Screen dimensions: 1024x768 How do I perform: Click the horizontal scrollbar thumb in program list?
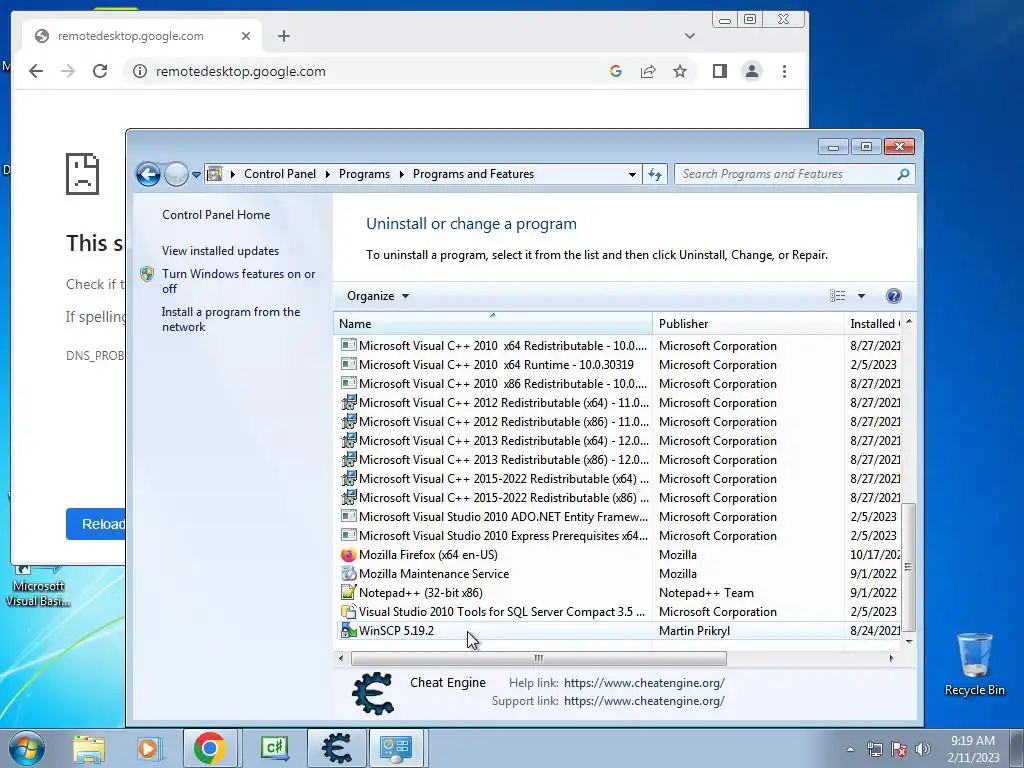click(x=539, y=658)
